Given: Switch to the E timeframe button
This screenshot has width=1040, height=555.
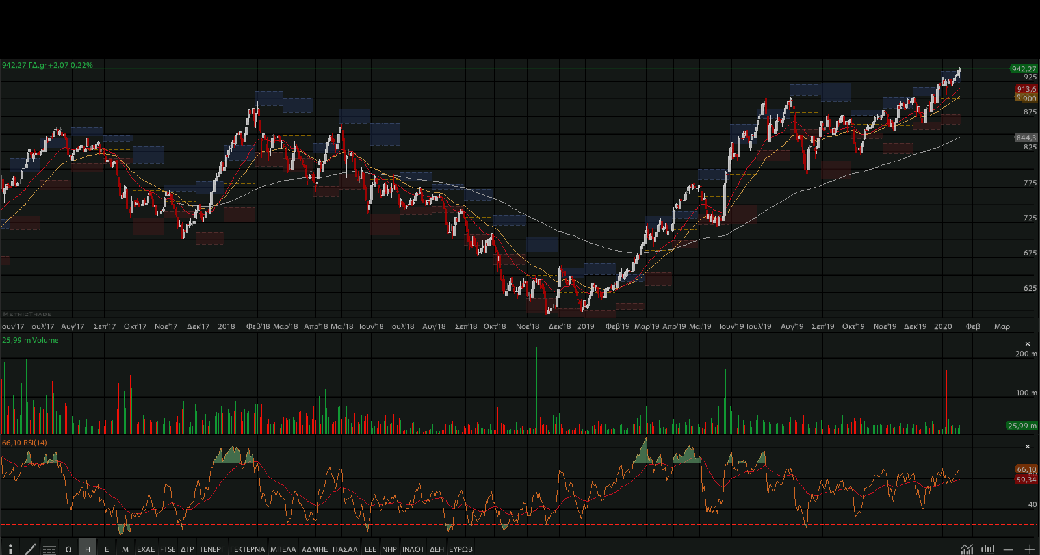Looking at the screenshot, I should [106, 549].
